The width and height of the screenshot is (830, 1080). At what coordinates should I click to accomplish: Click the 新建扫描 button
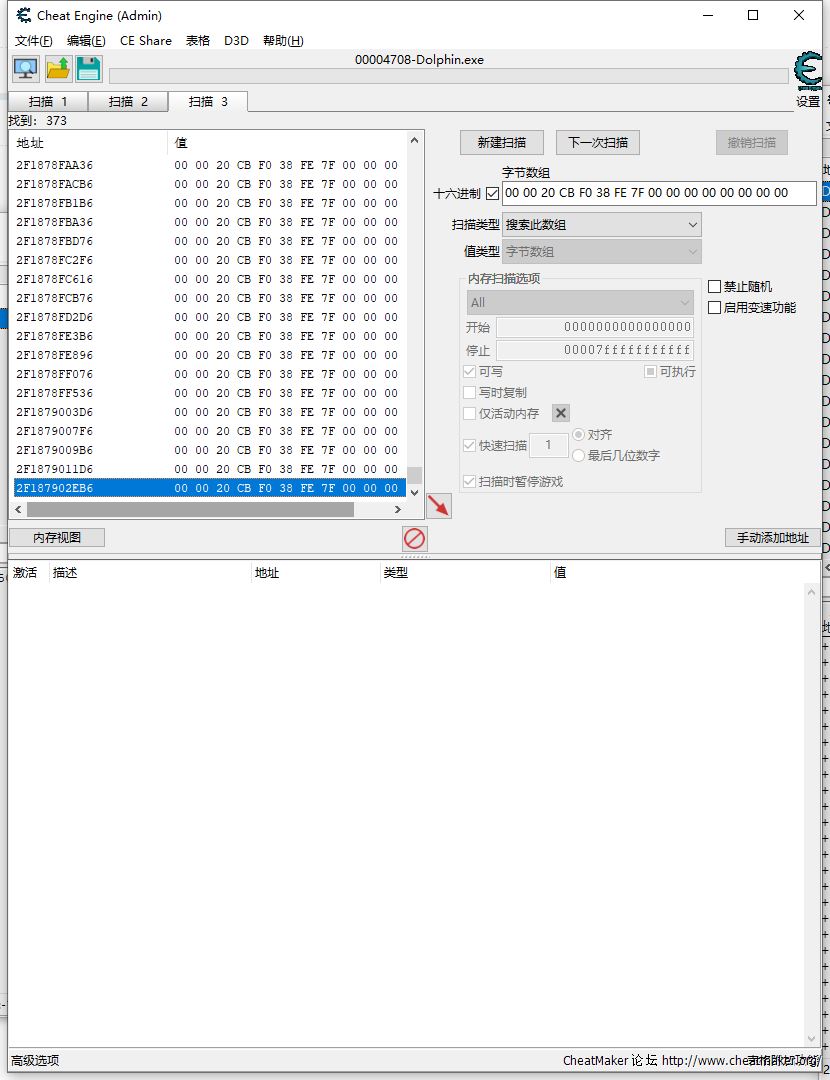[x=501, y=142]
